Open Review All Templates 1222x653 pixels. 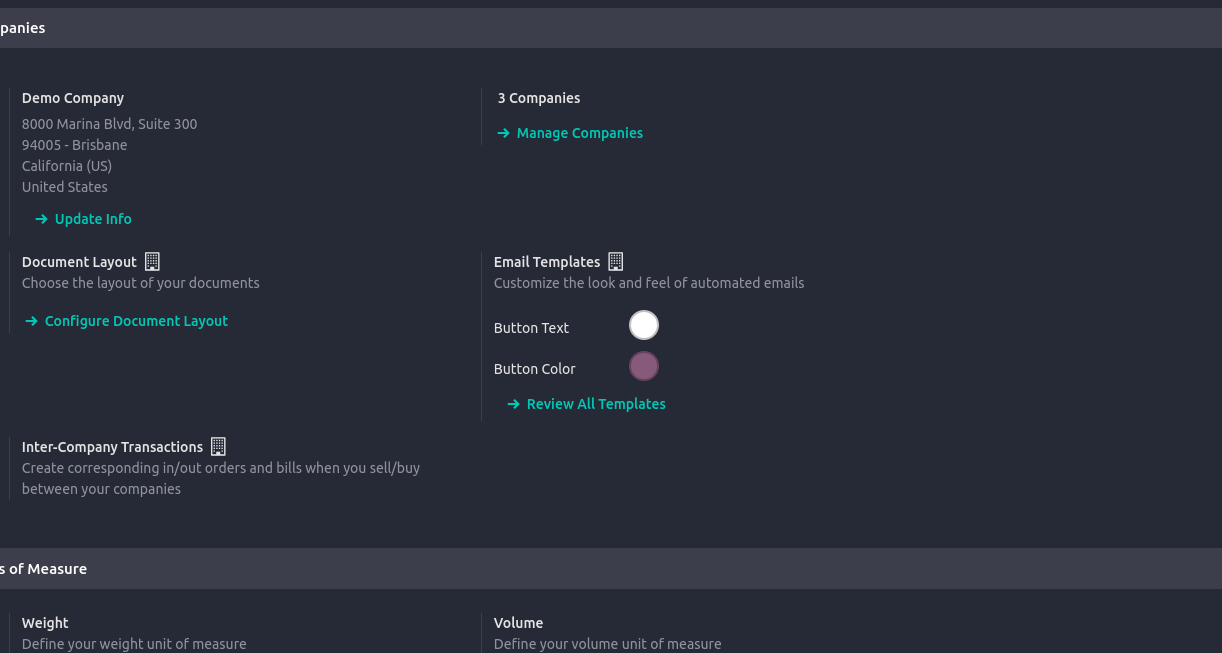(596, 404)
